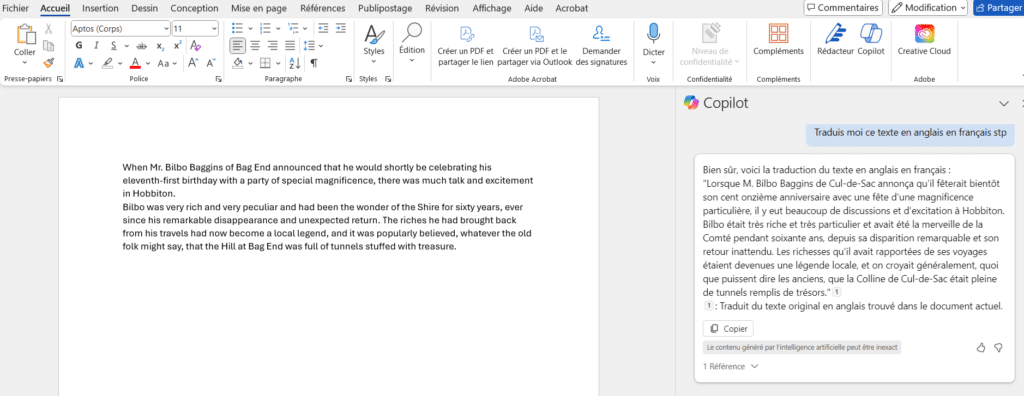1024x396 pixels.
Task: Apply text highlight color
Action: click(108, 63)
